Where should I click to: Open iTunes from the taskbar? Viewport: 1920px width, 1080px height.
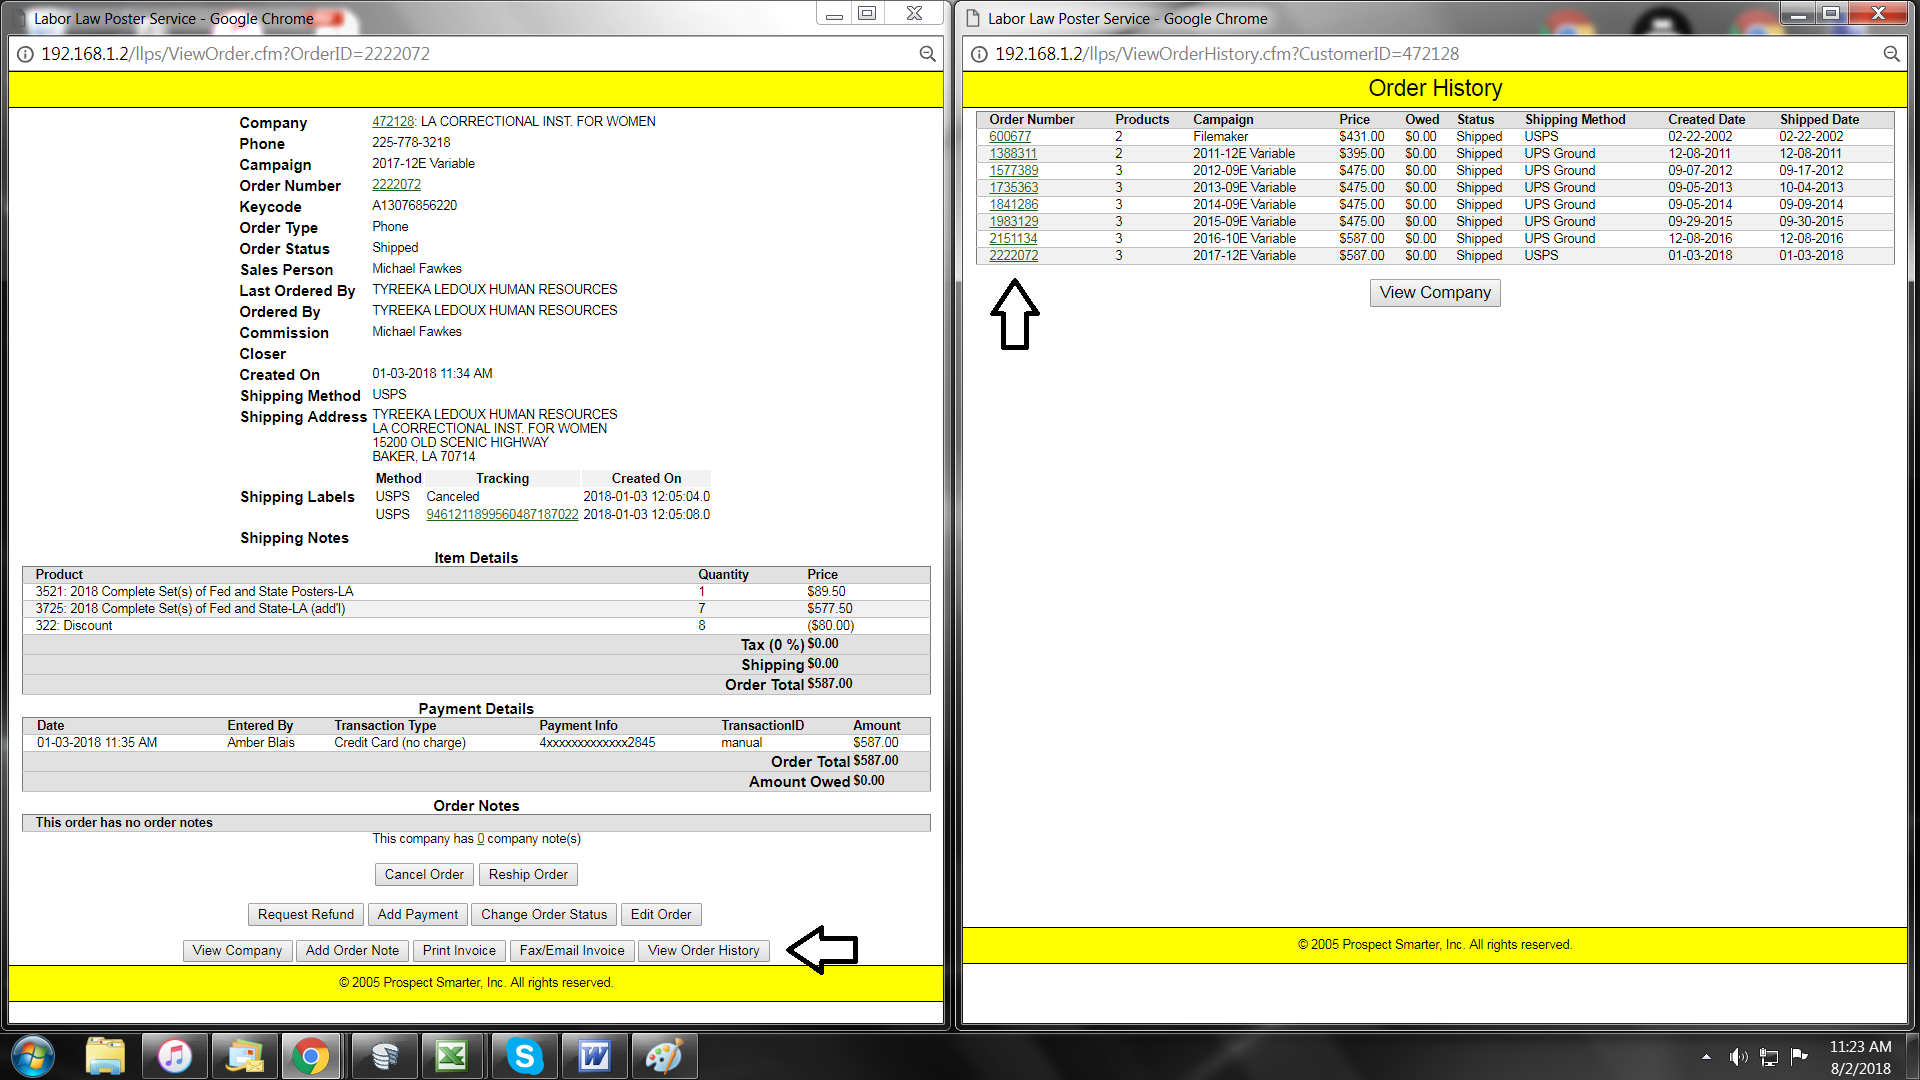175,1056
